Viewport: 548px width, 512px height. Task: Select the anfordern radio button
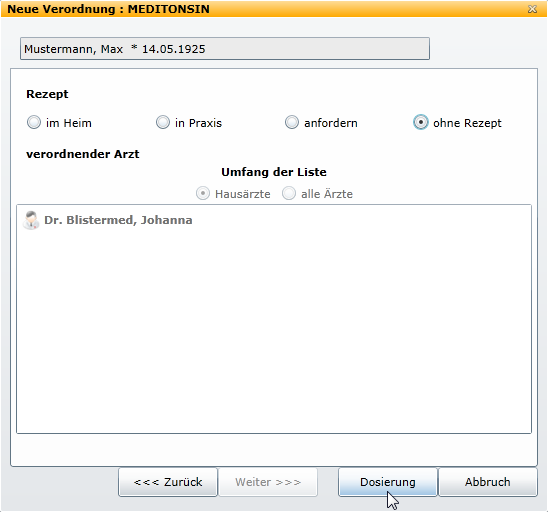click(292, 123)
